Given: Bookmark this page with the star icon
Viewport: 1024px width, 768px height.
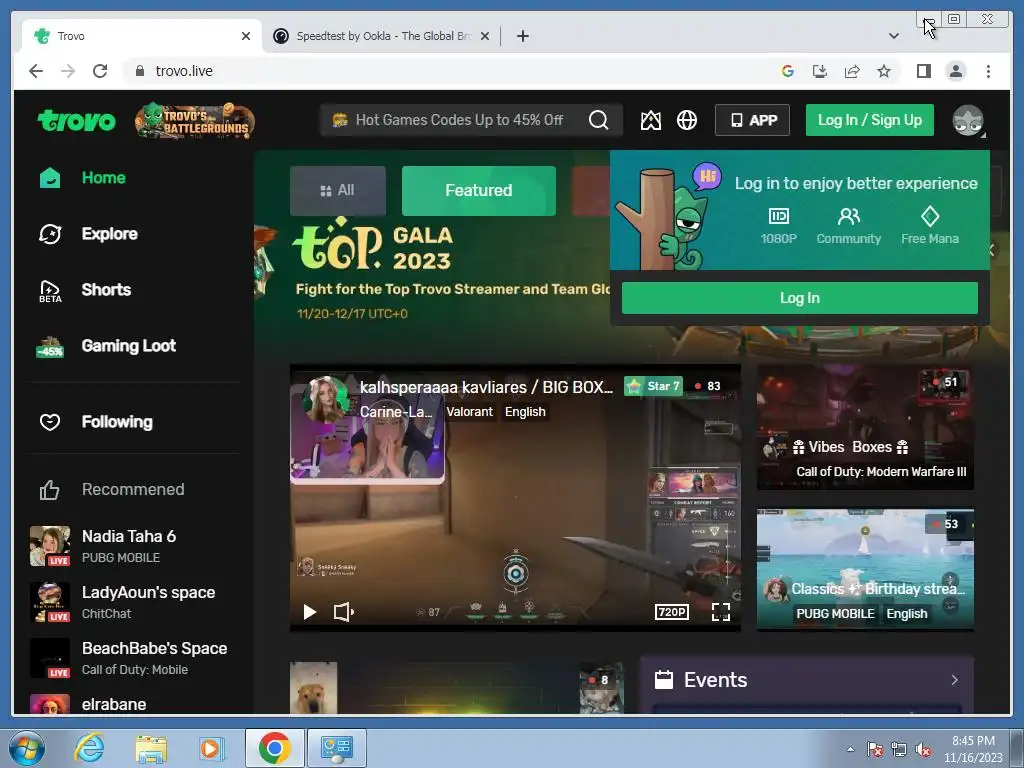Looking at the screenshot, I should pos(884,71).
